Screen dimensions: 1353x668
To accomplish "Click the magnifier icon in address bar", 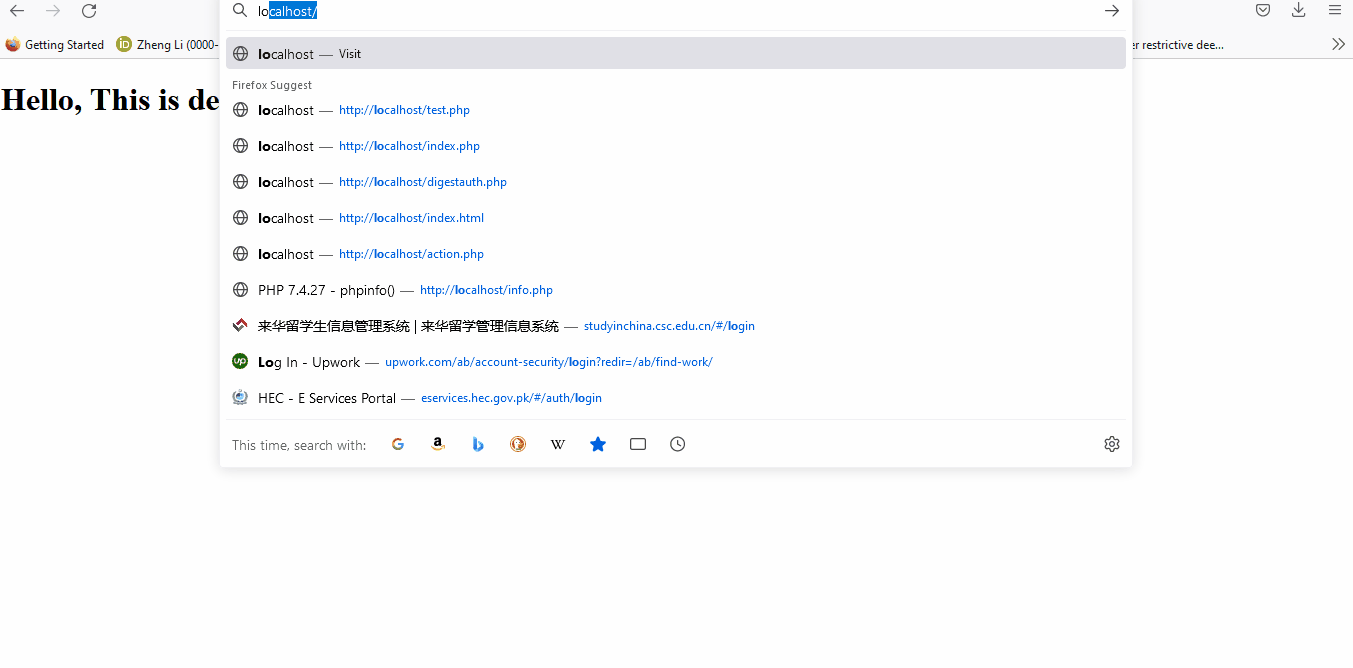I will (240, 11).
